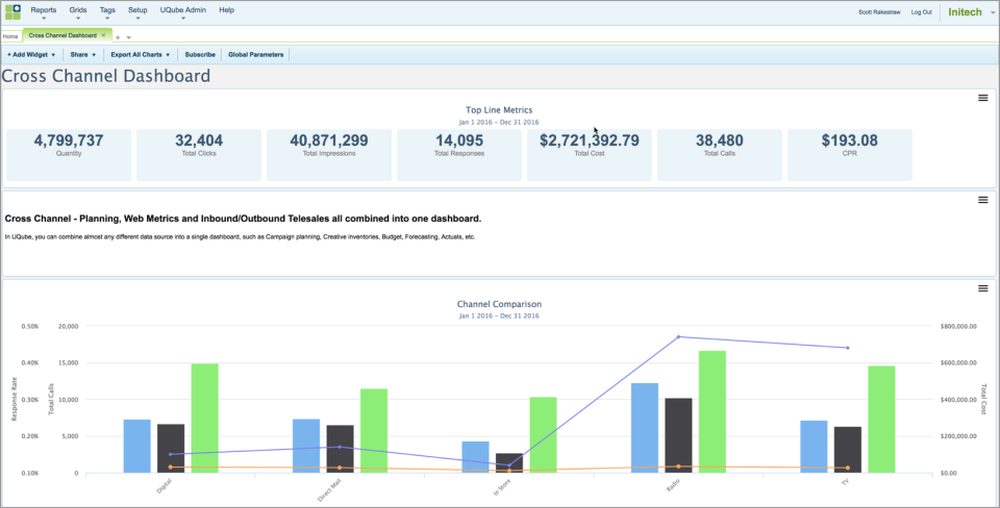Click the green bar for Digital
This screenshot has height=508, width=1000.
click(x=205, y=418)
